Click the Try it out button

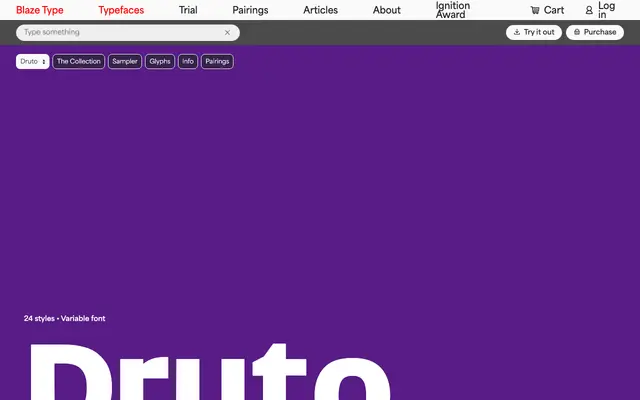point(534,32)
